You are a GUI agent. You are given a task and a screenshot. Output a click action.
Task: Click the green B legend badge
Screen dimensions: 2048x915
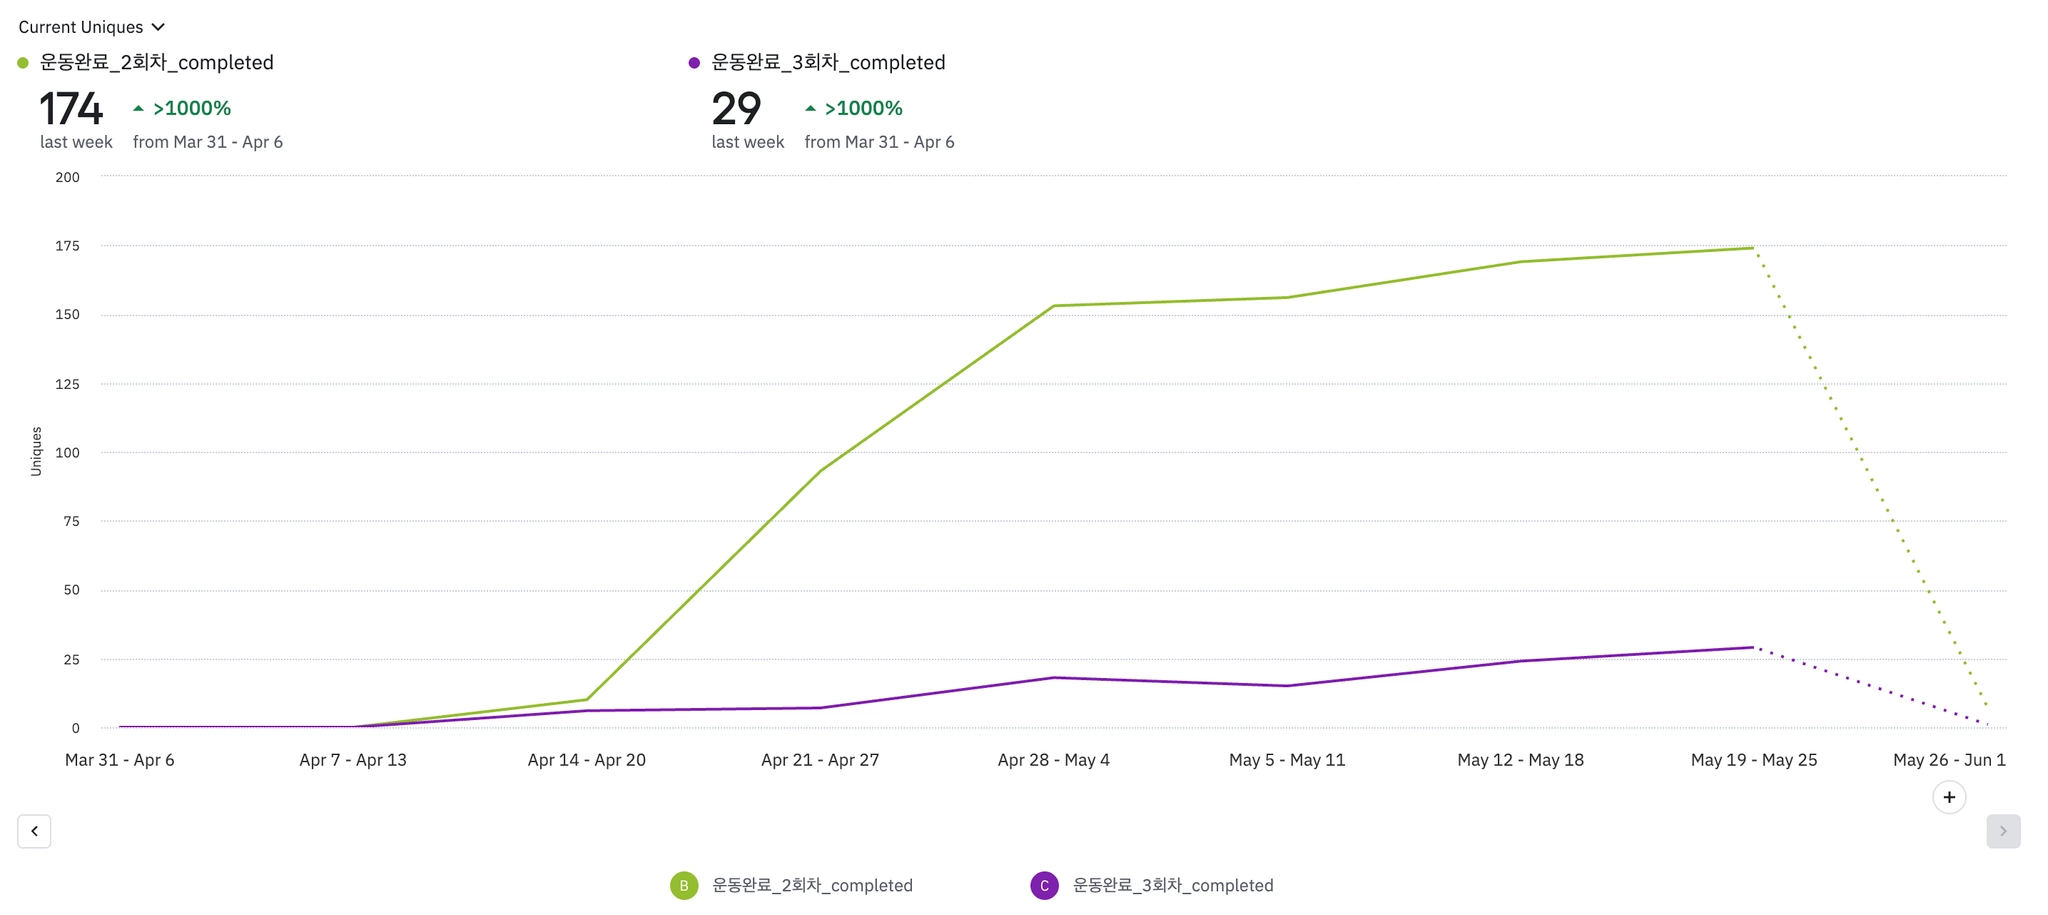tap(684, 885)
